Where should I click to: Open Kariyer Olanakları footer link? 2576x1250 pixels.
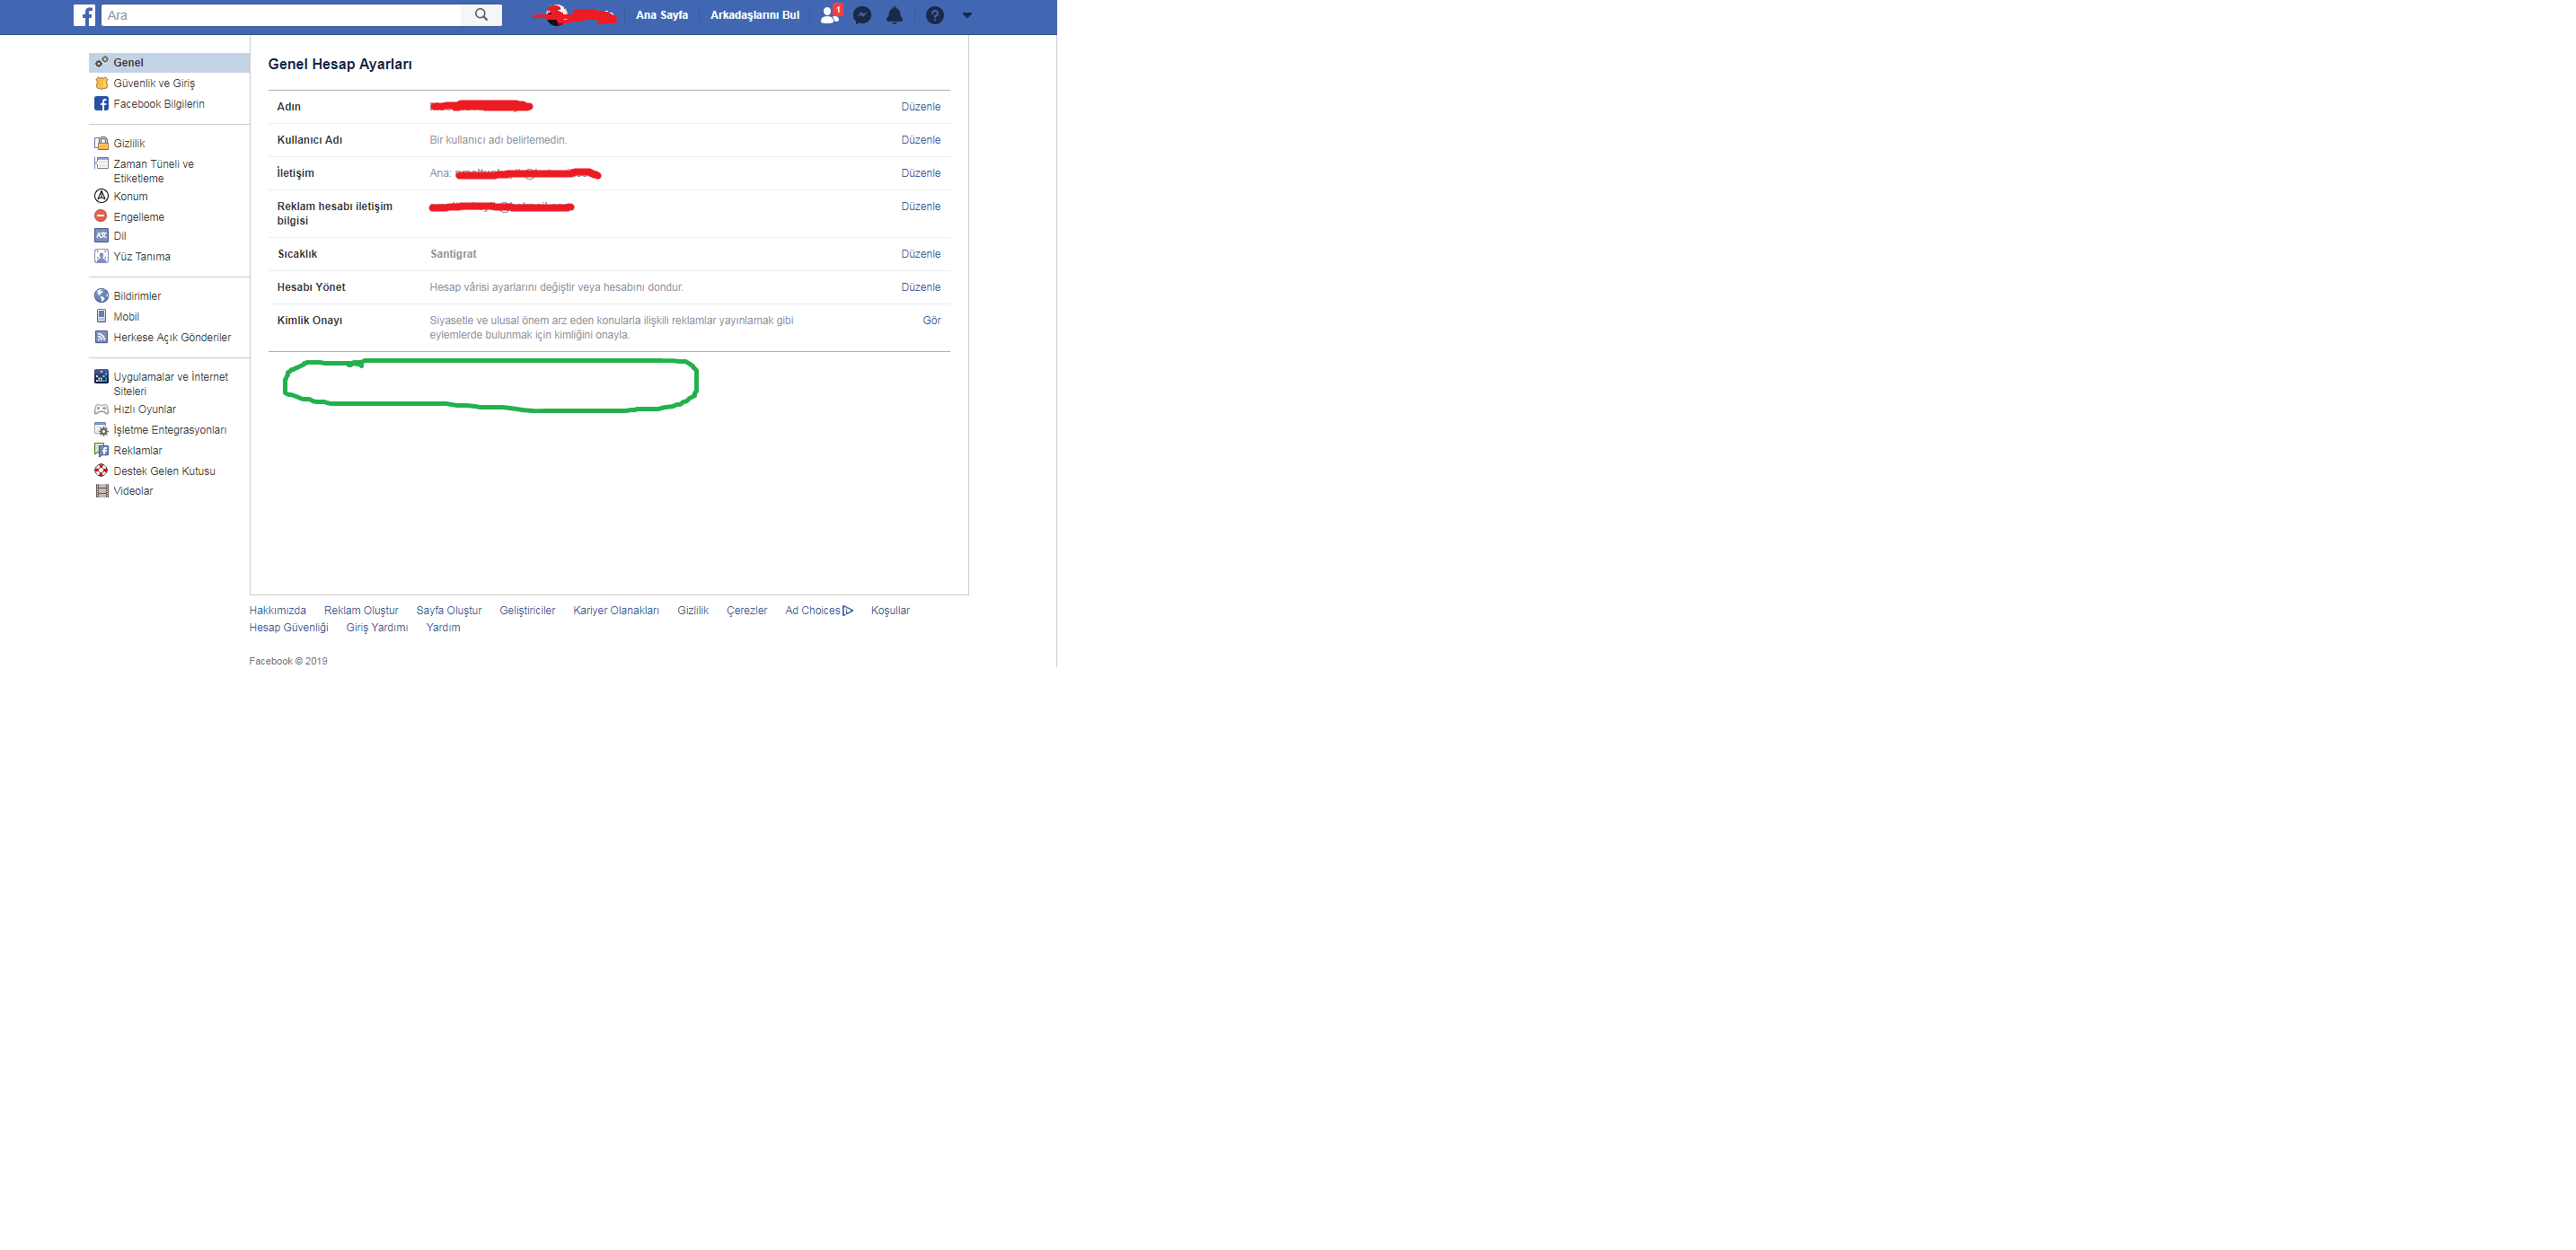[616, 610]
